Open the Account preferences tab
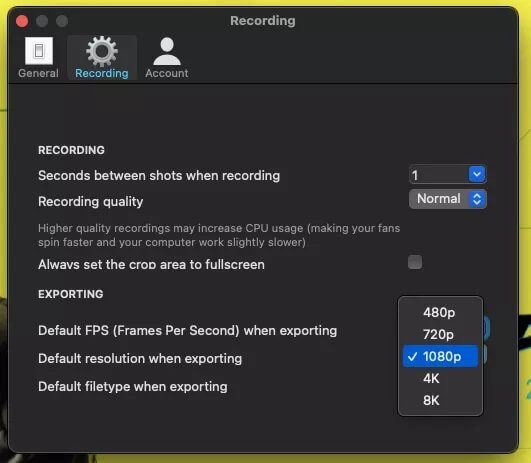Image resolution: width=531 pixels, height=463 pixels. tap(167, 58)
